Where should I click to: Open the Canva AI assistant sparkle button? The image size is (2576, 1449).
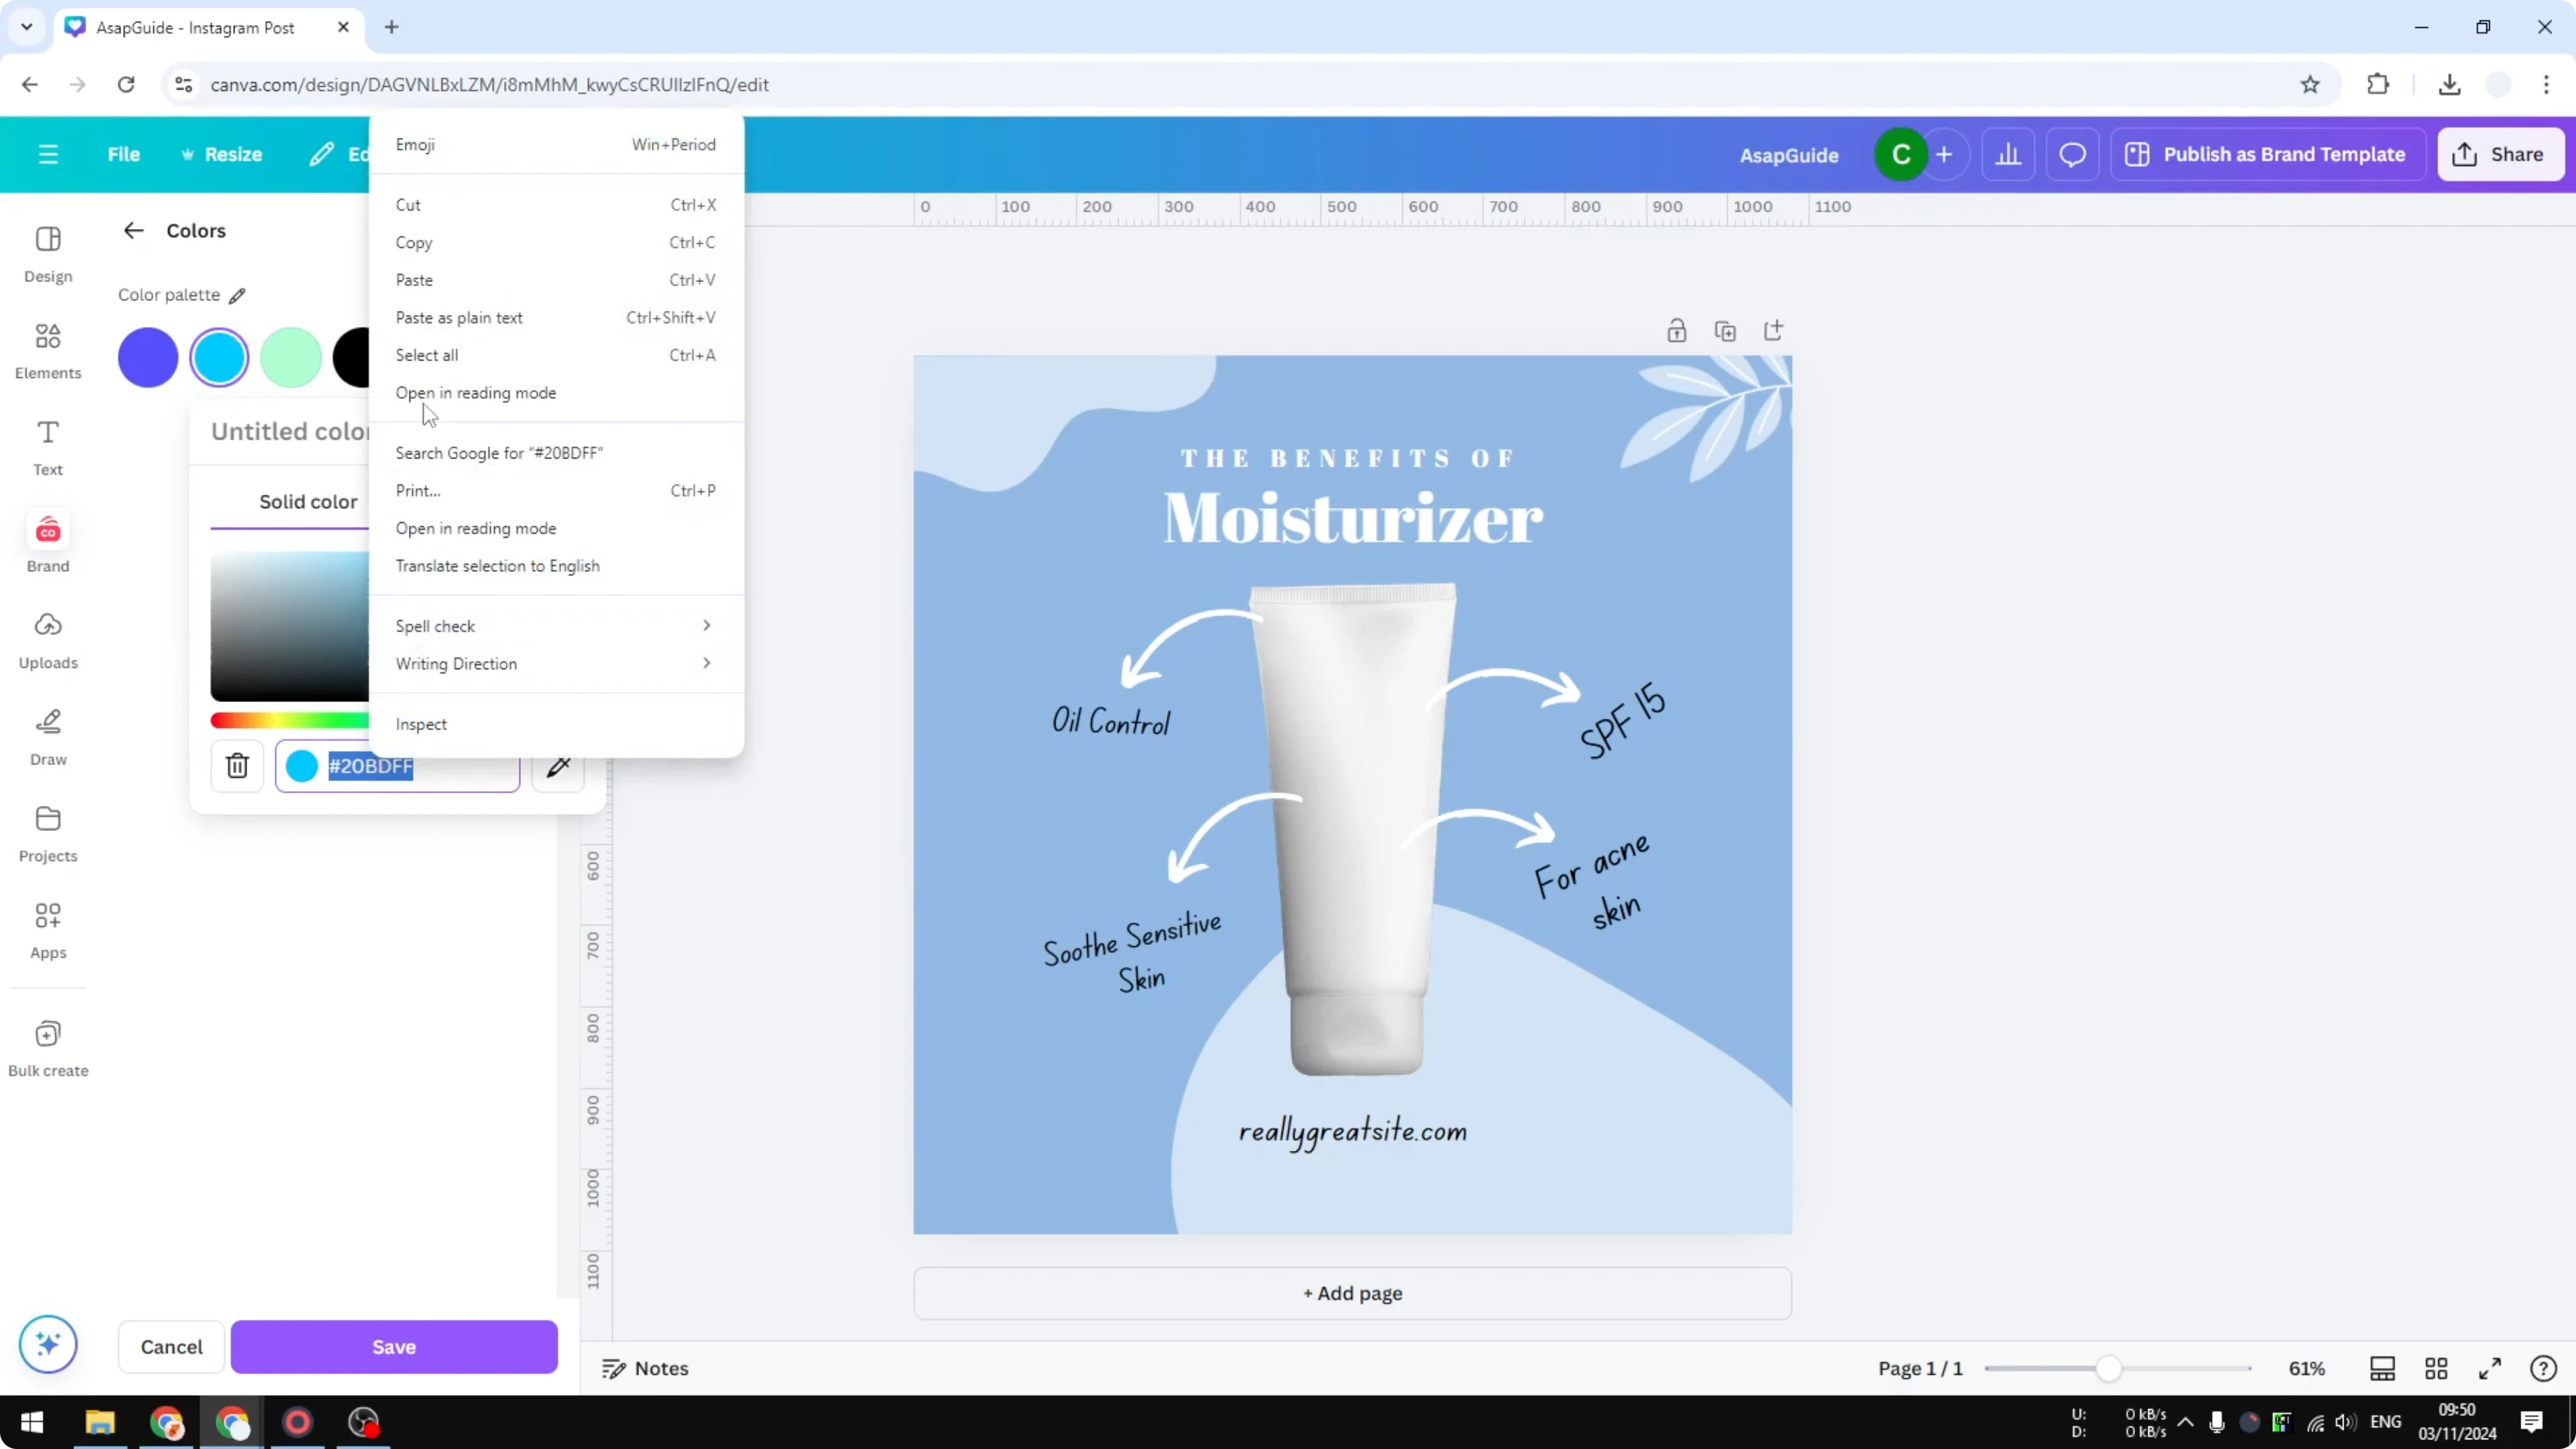pyautogui.click(x=47, y=1345)
